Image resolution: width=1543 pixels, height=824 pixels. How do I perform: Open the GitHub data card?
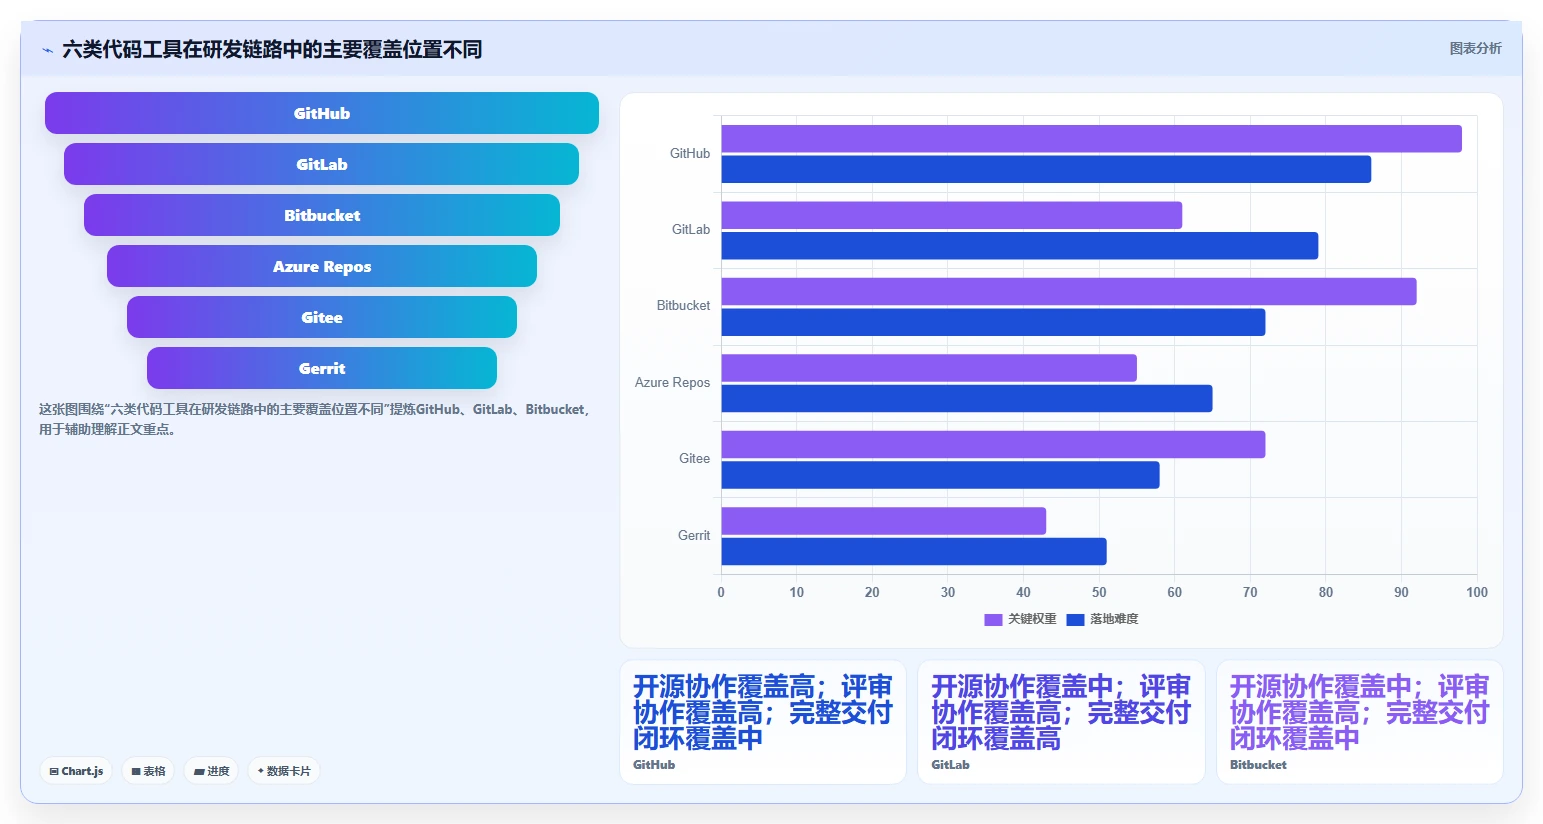coord(763,722)
